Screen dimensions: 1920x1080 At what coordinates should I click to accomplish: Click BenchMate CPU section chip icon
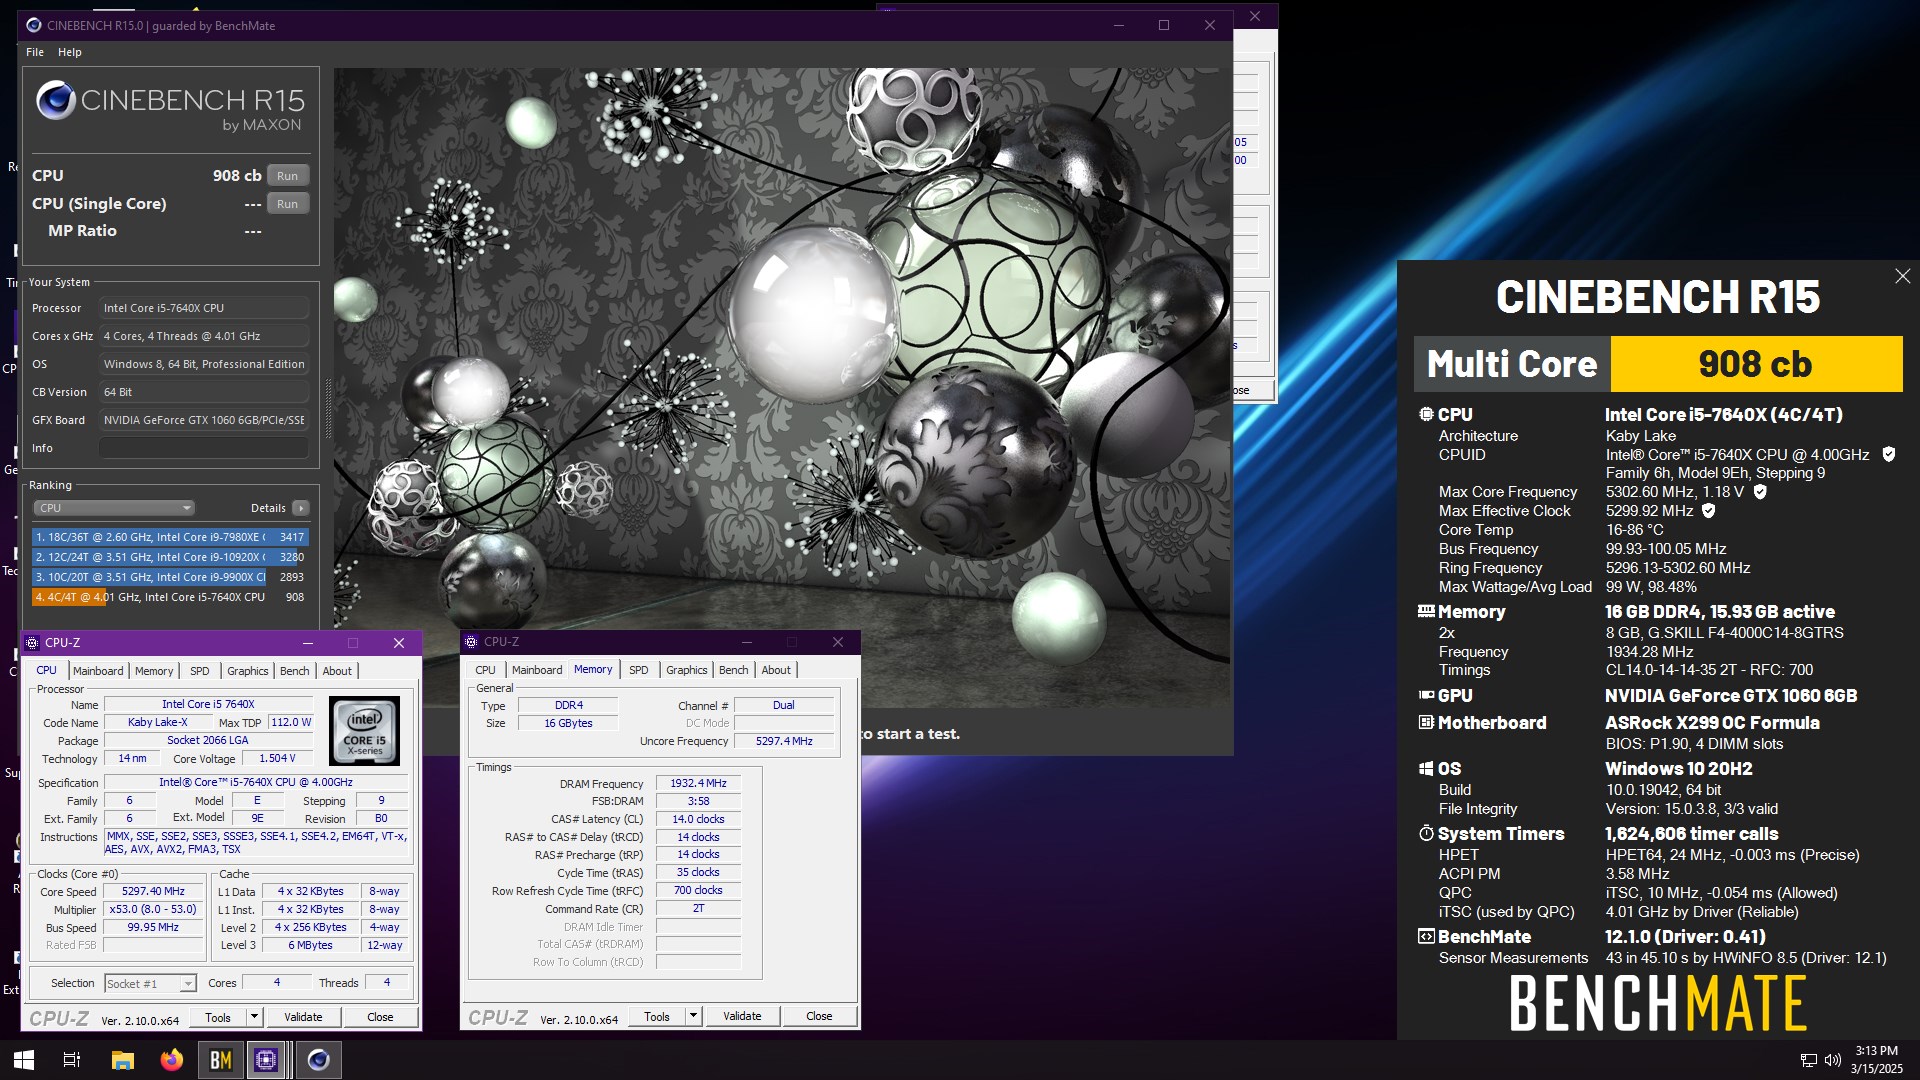1426,414
